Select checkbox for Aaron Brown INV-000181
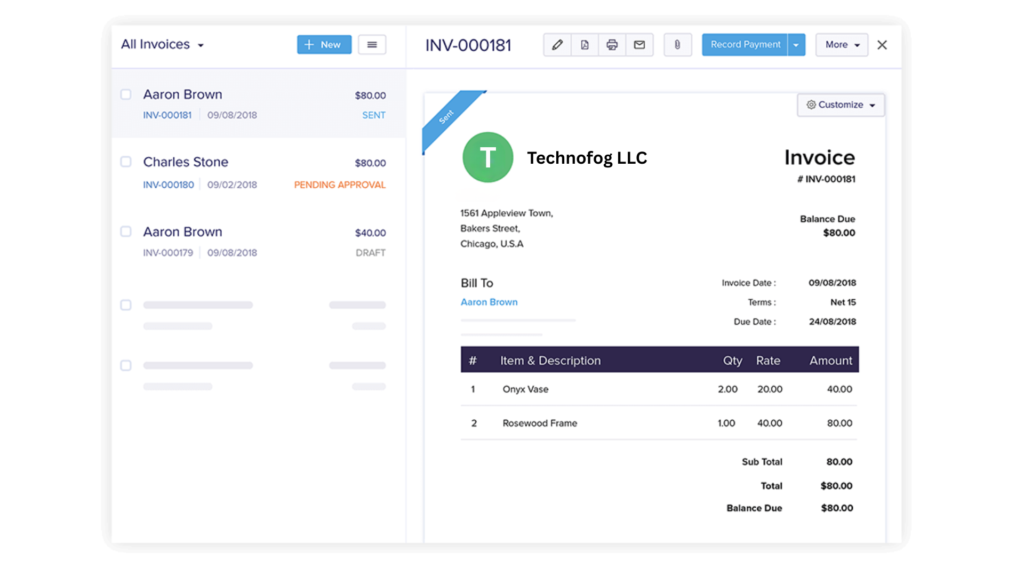 pos(126,95)
